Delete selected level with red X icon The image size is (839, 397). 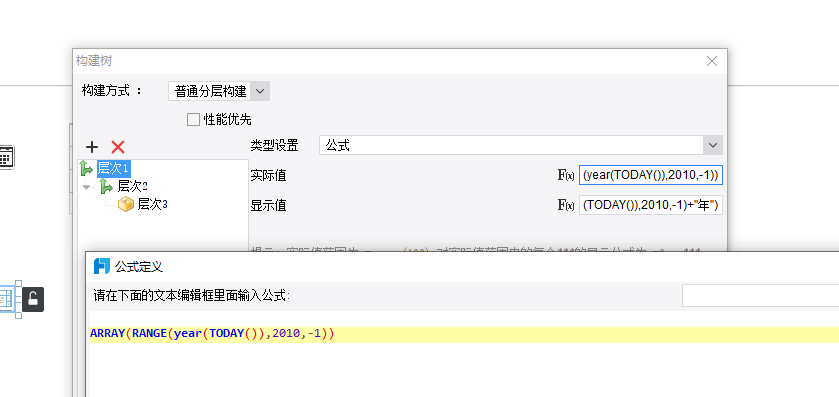pyautogui.click(x=118, y=147)
